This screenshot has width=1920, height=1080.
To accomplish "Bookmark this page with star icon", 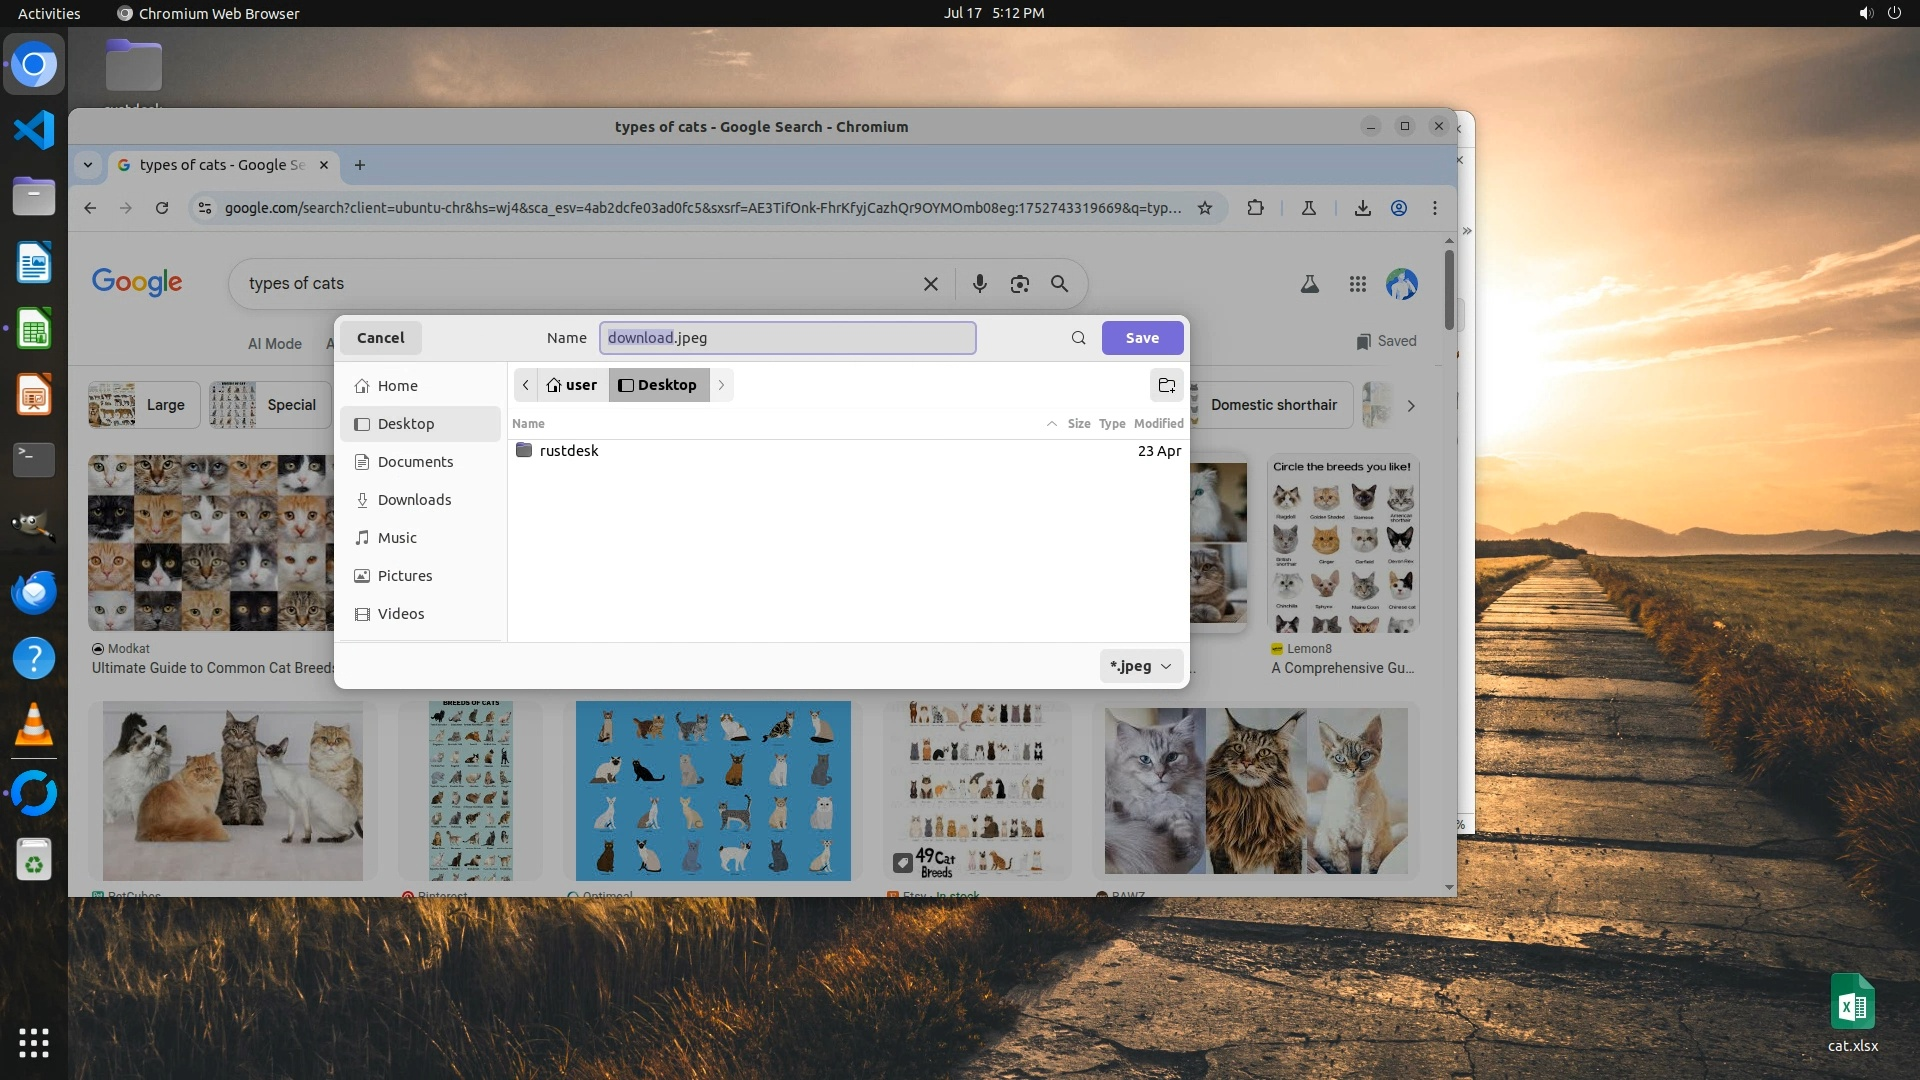I will 1205,208.
